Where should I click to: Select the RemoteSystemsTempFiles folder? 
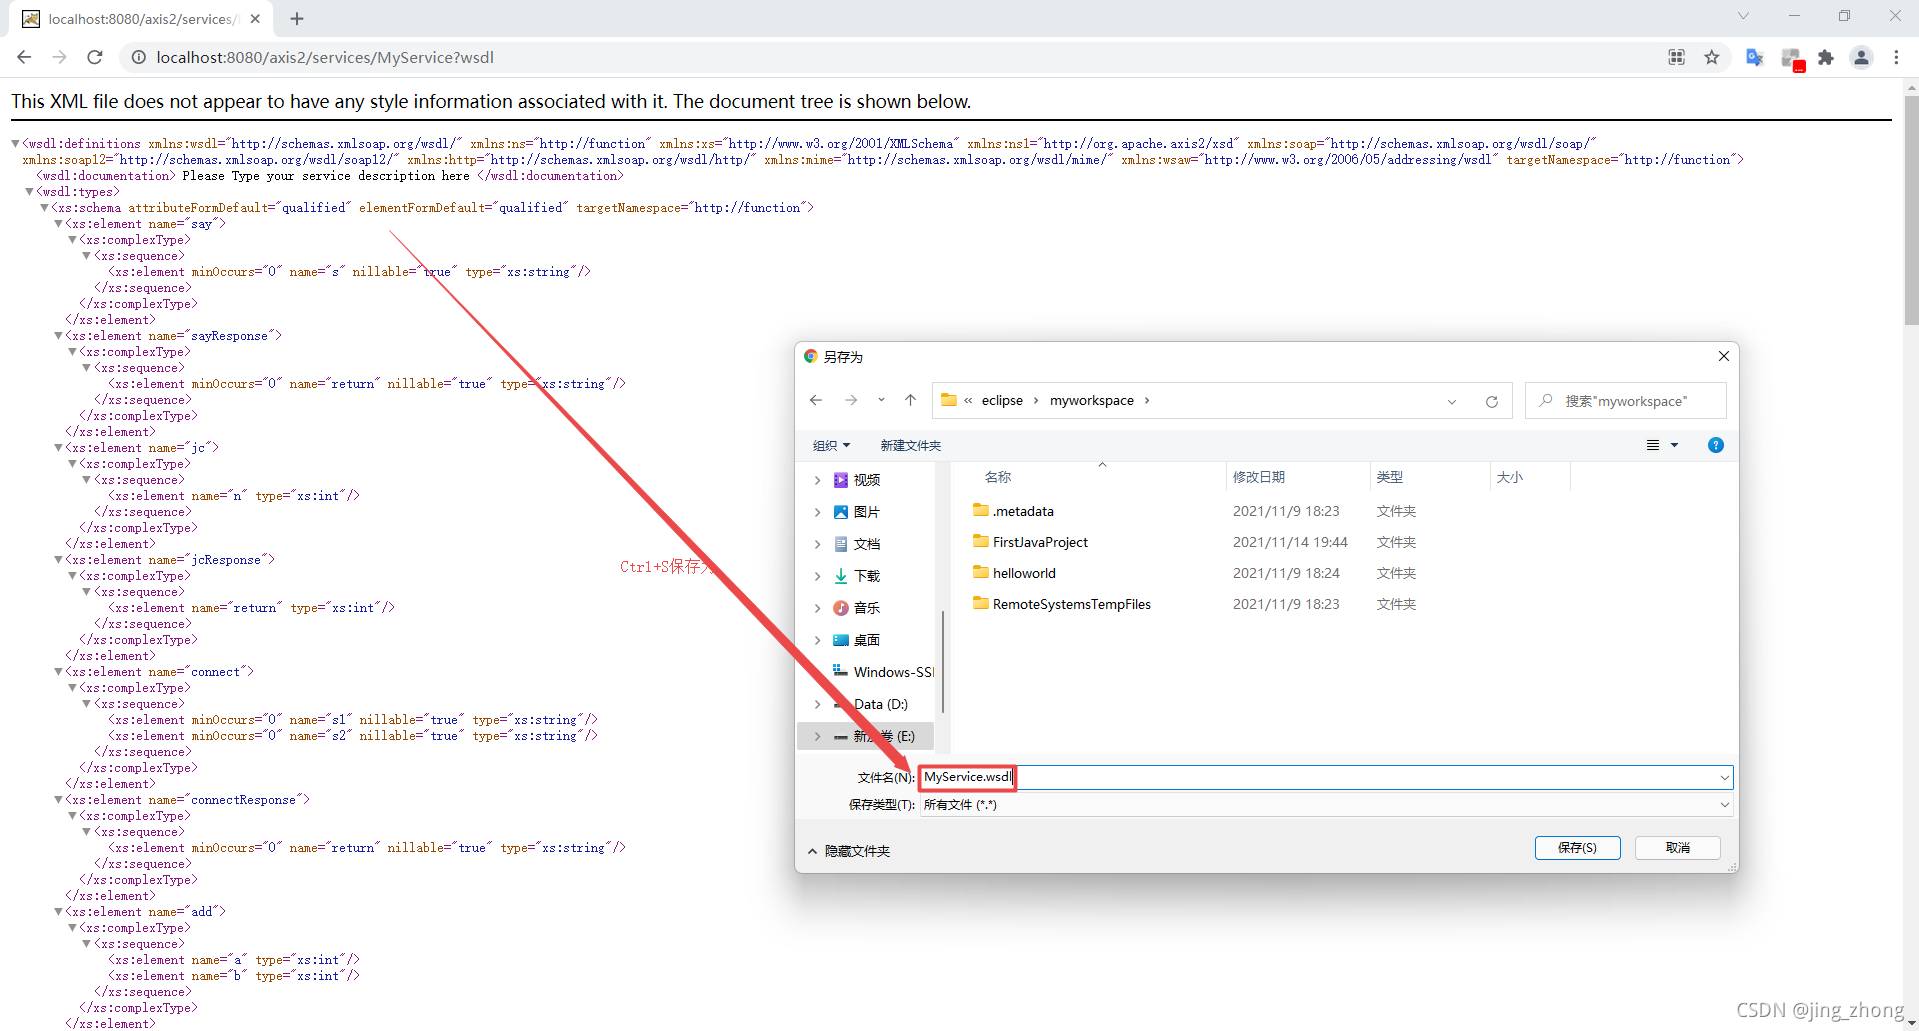tap(1071, 604)
